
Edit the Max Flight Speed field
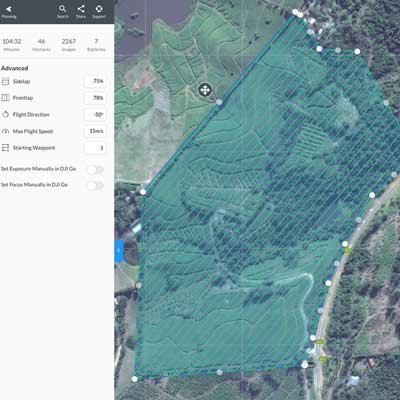tap(95, 131)
